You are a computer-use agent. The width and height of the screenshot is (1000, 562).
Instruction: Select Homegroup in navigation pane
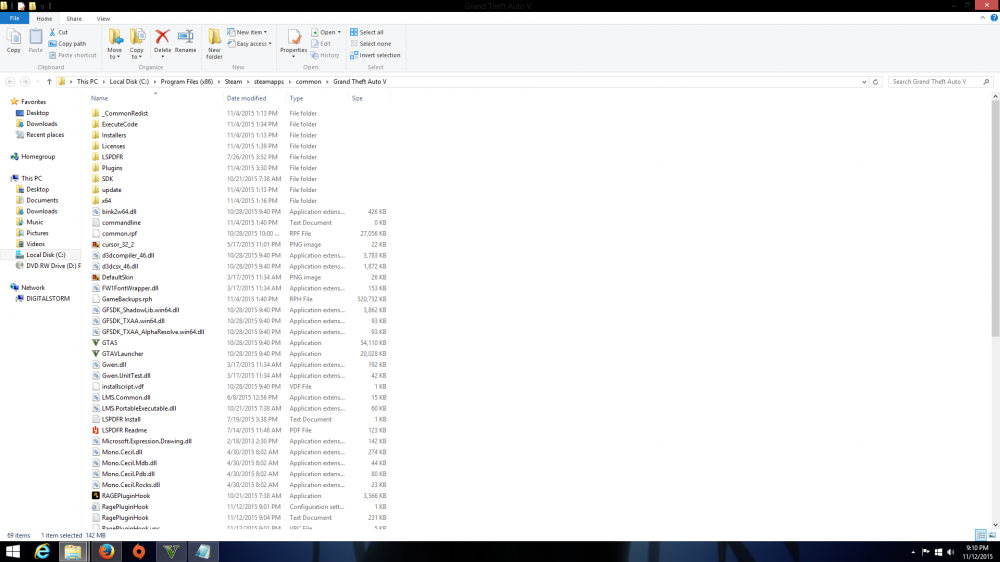[x=38, y=156]
